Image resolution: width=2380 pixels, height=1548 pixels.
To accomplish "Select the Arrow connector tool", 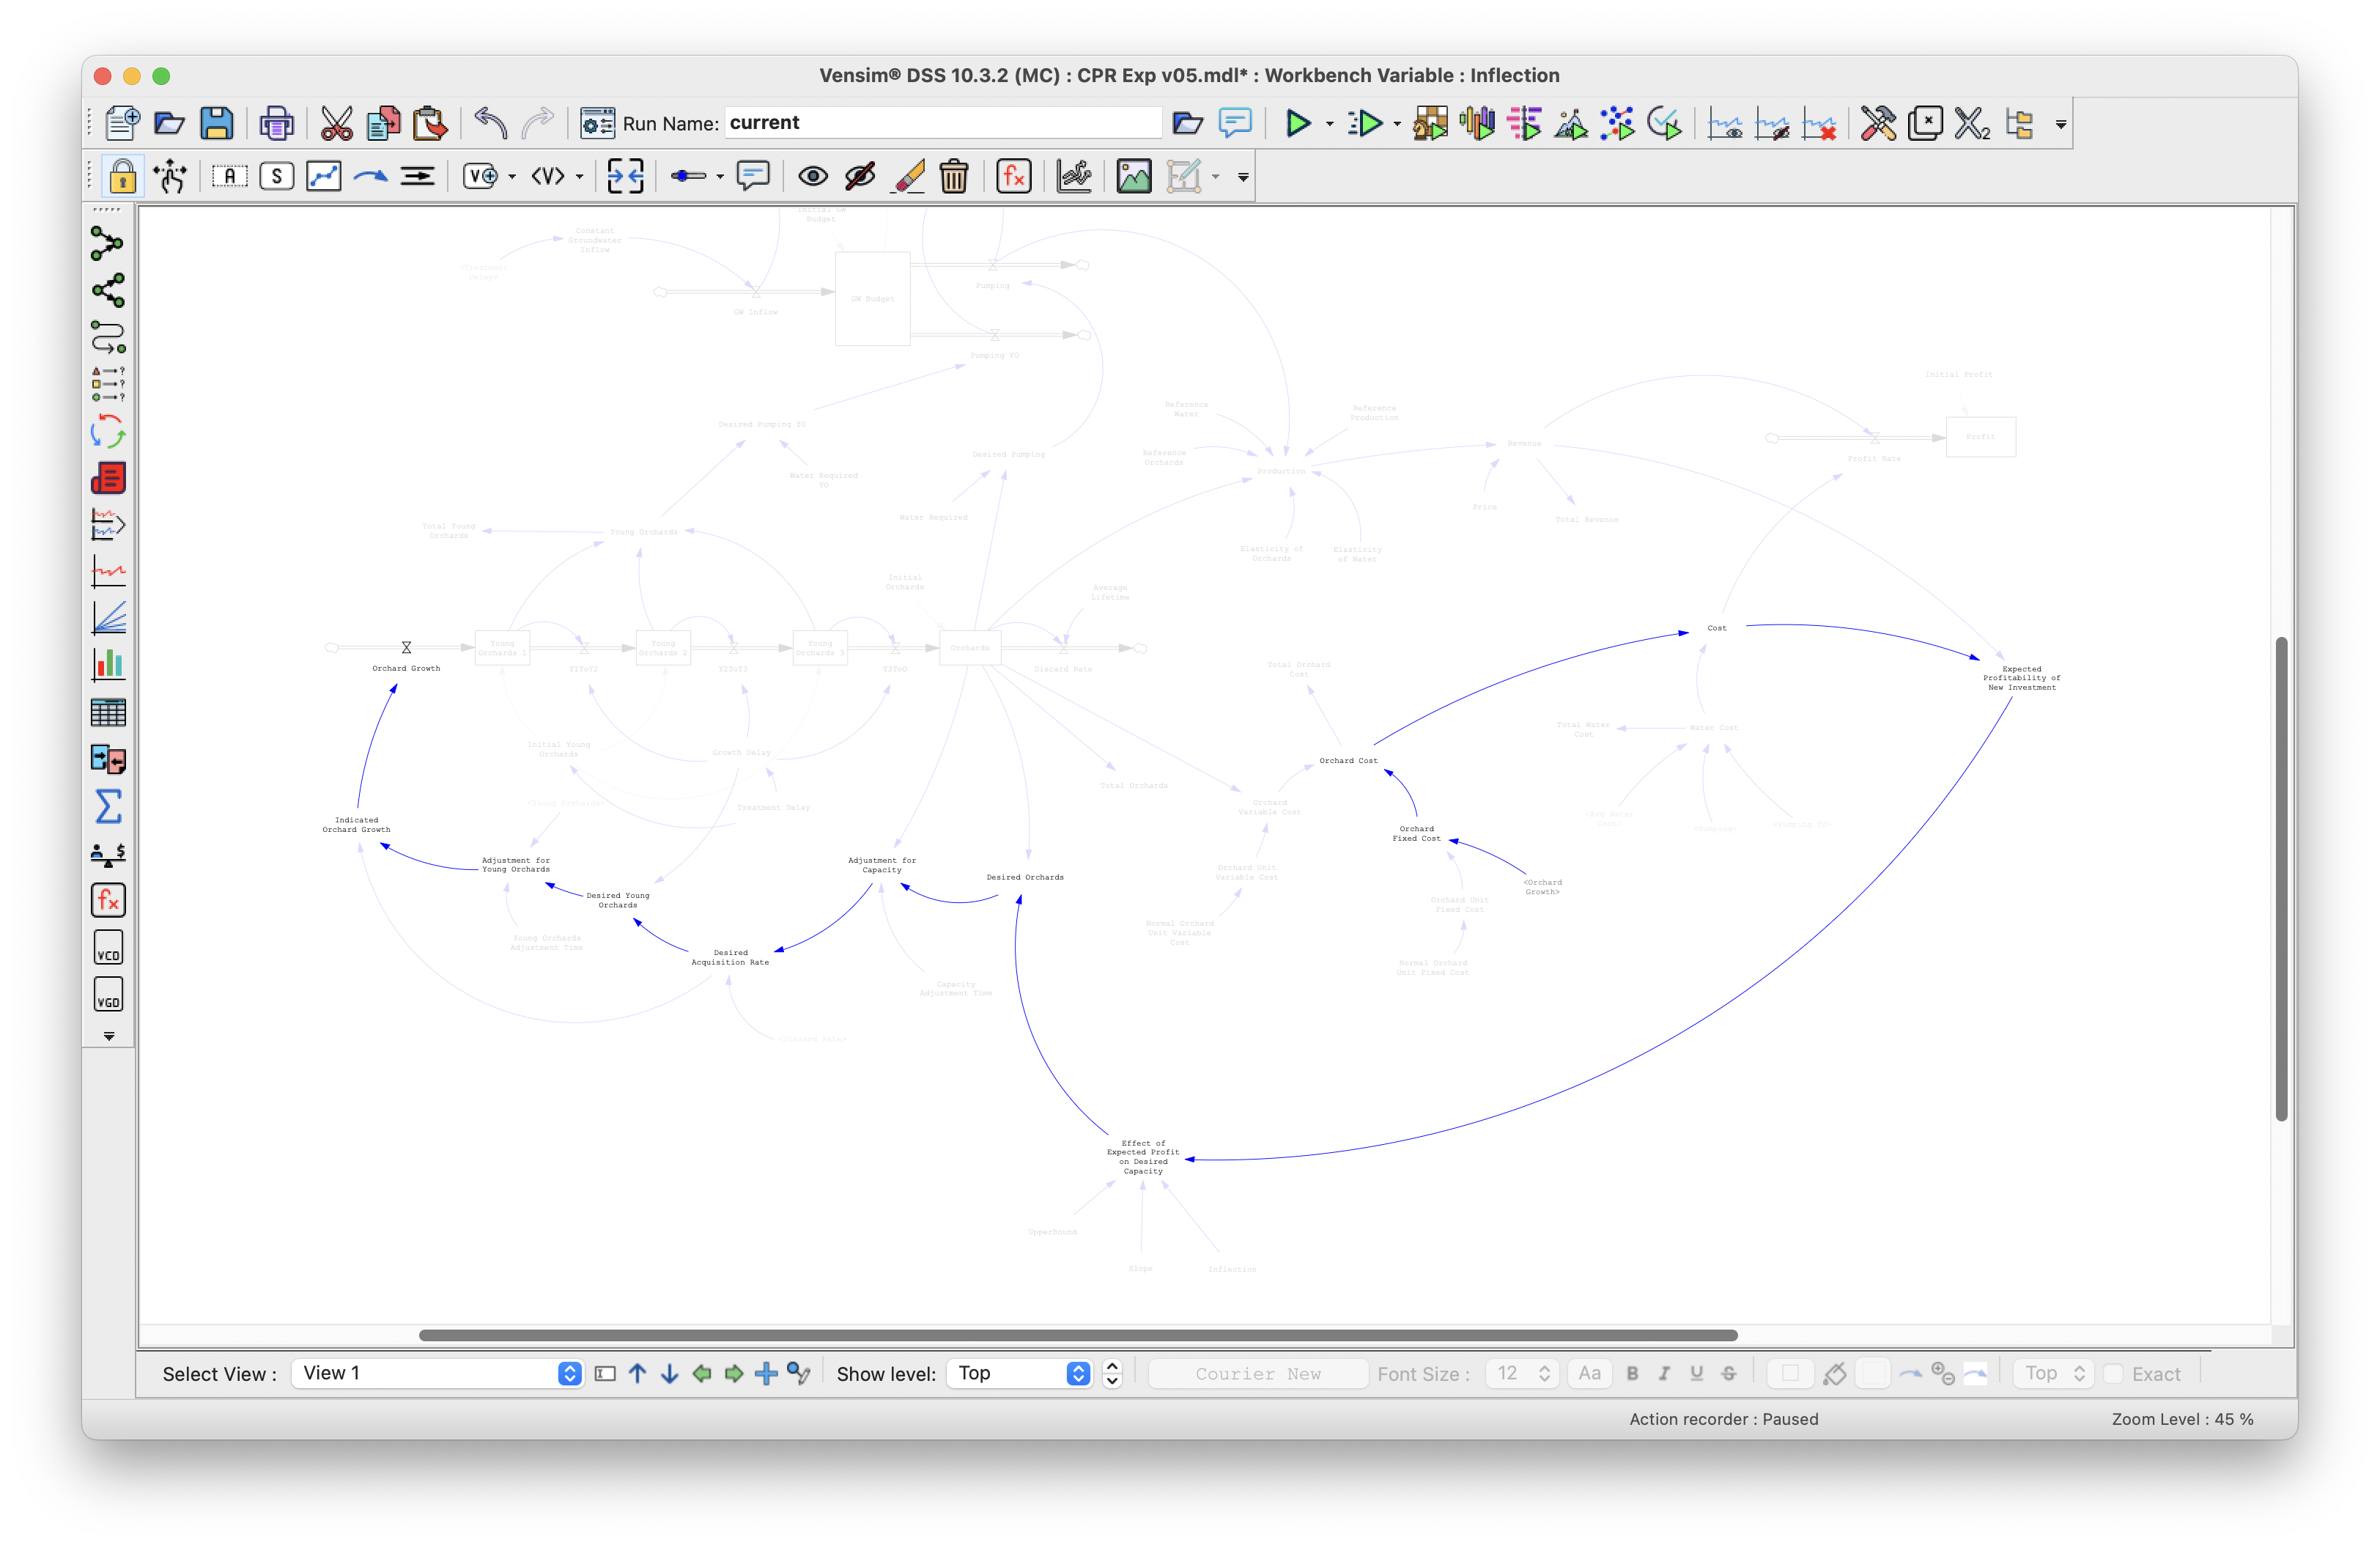I will pyautogui.click(x=371, y=176).
